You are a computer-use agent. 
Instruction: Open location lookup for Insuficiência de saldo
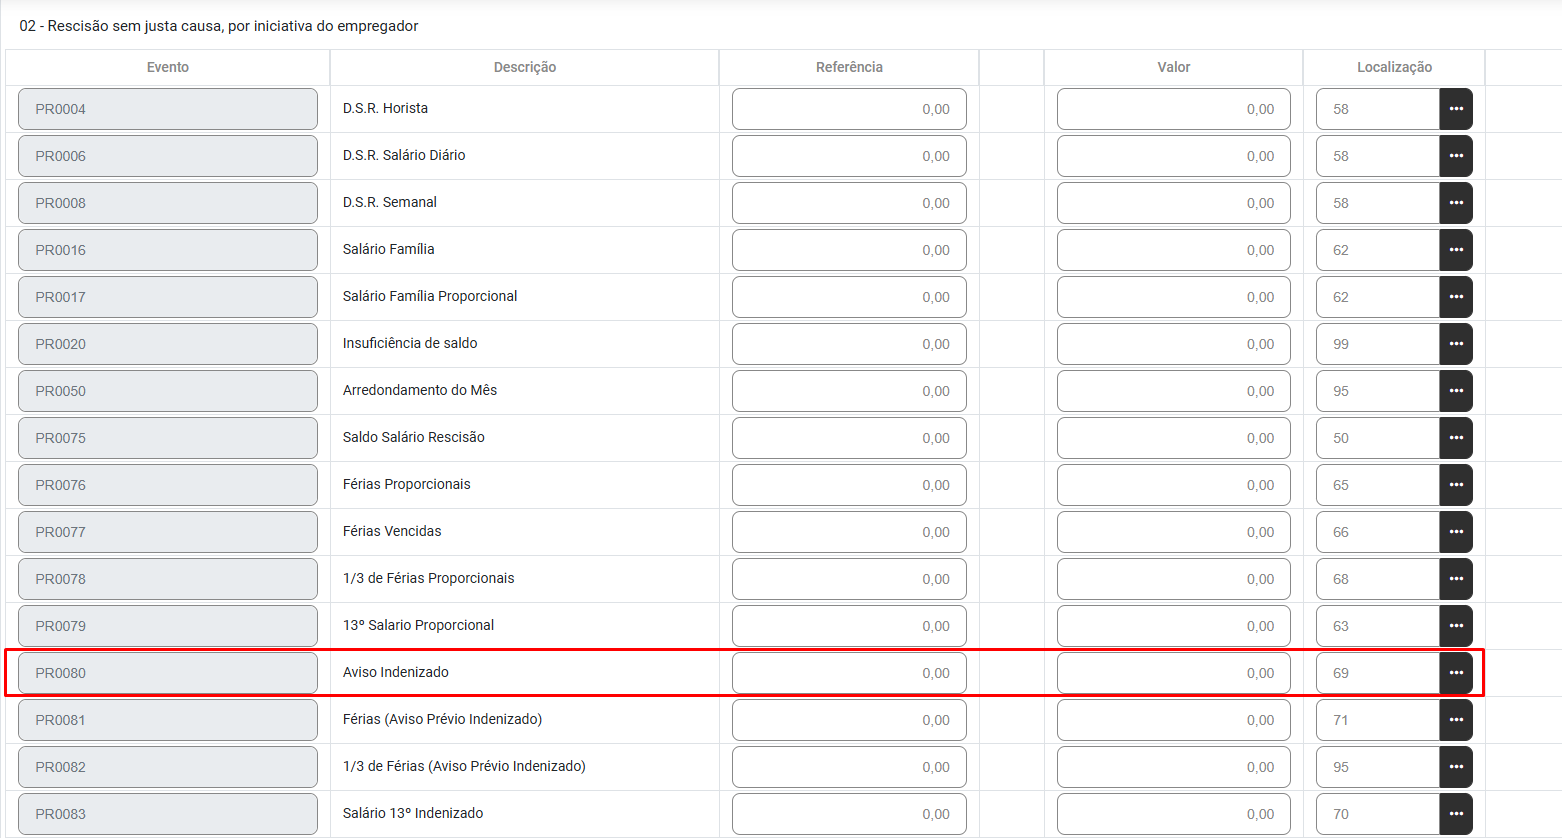click(1455, 344)
